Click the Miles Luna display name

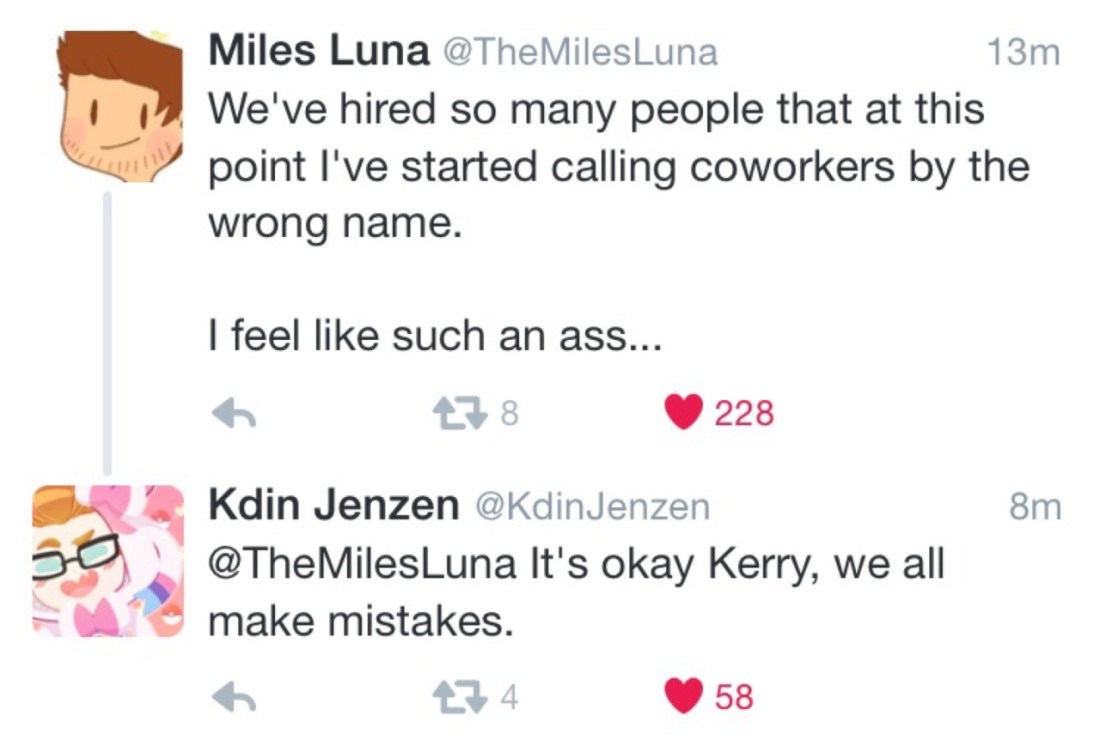(x=318, y=52)
